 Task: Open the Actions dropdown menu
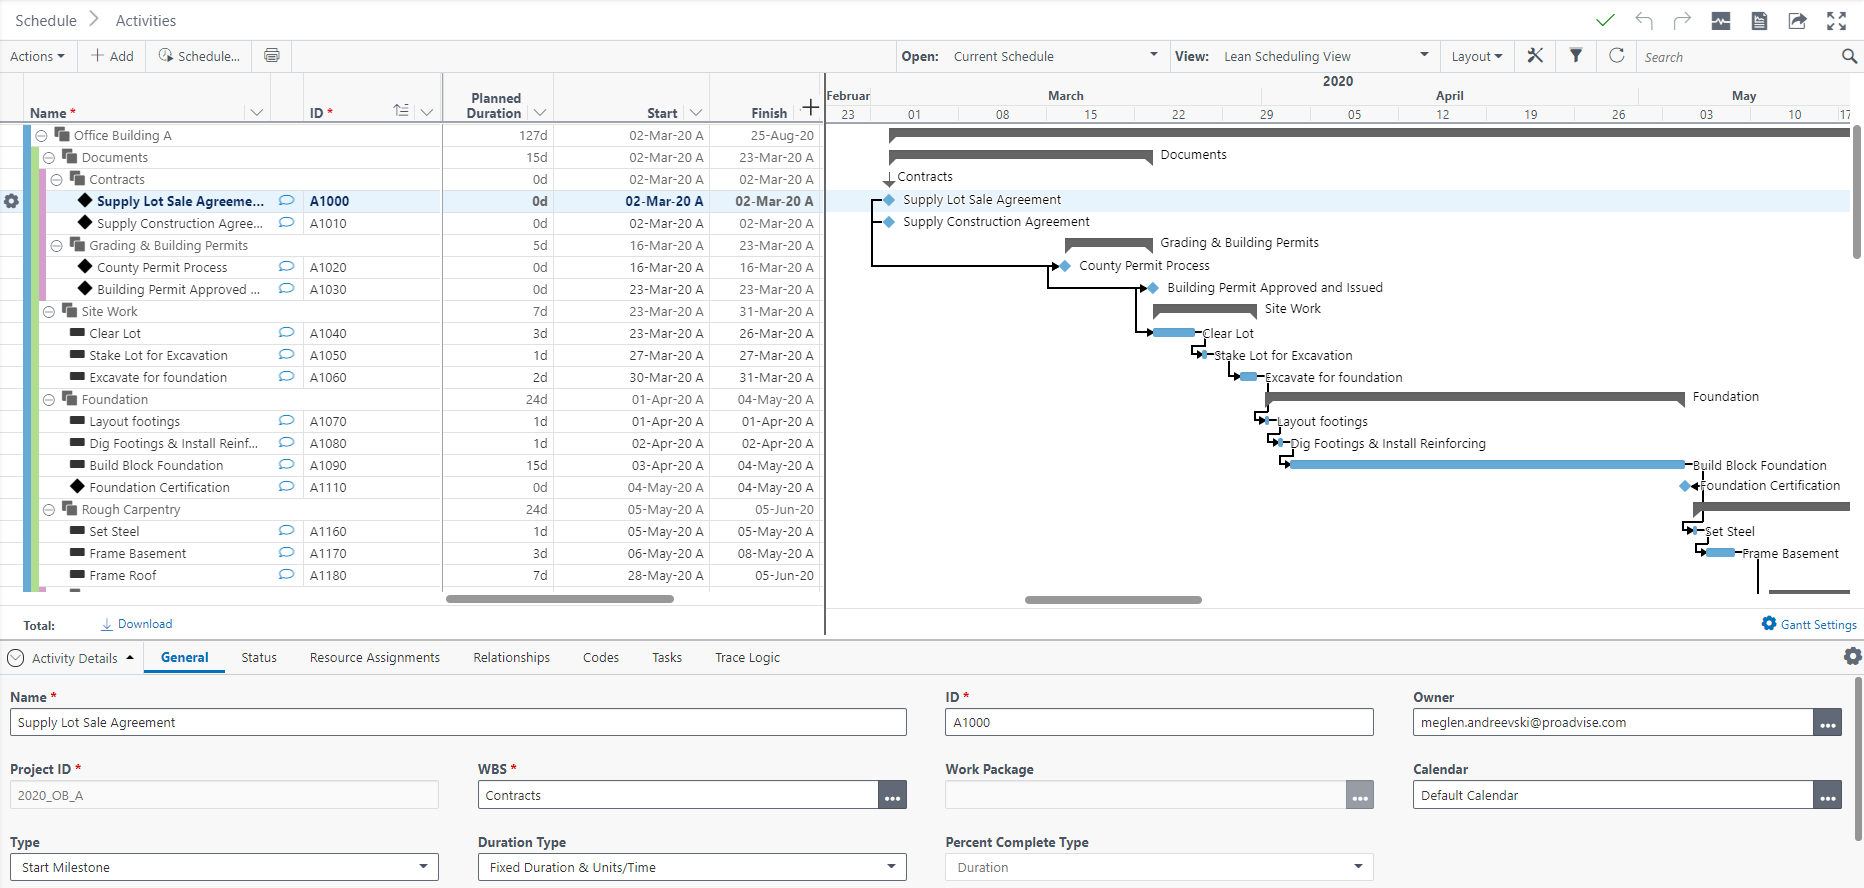pos(37,56)
